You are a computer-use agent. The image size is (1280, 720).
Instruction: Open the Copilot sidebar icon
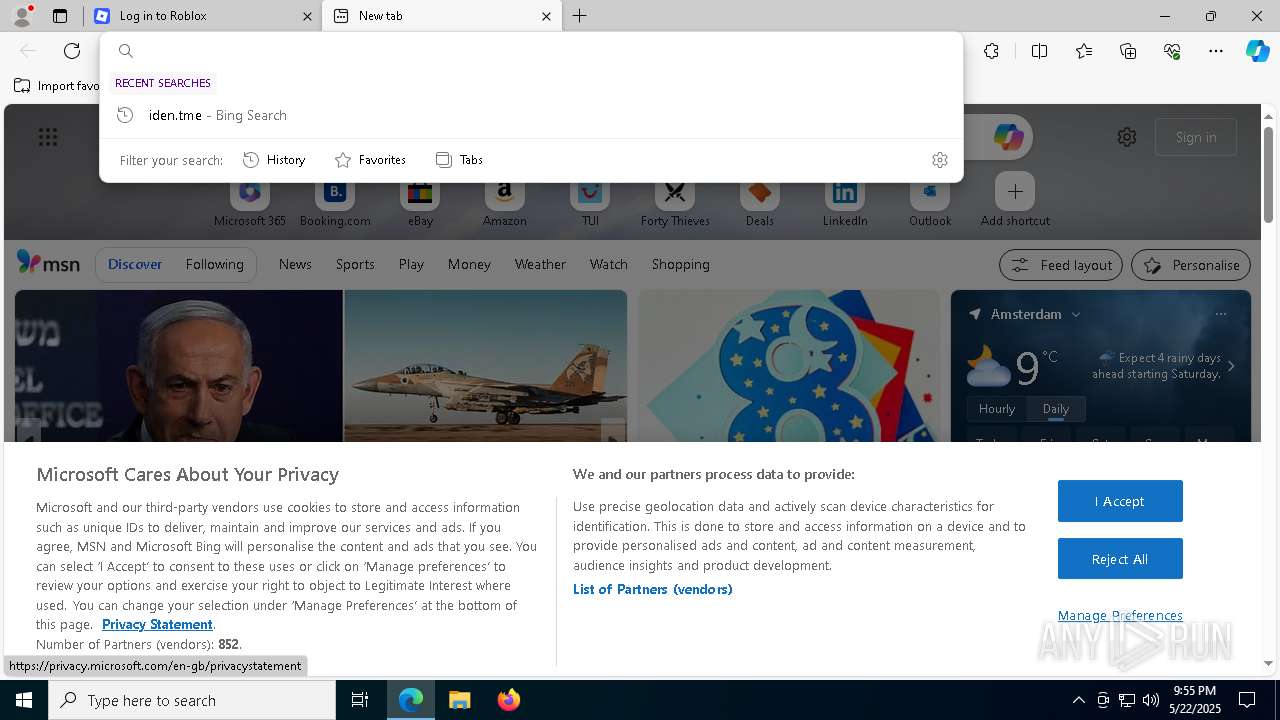pos(1257,51)
